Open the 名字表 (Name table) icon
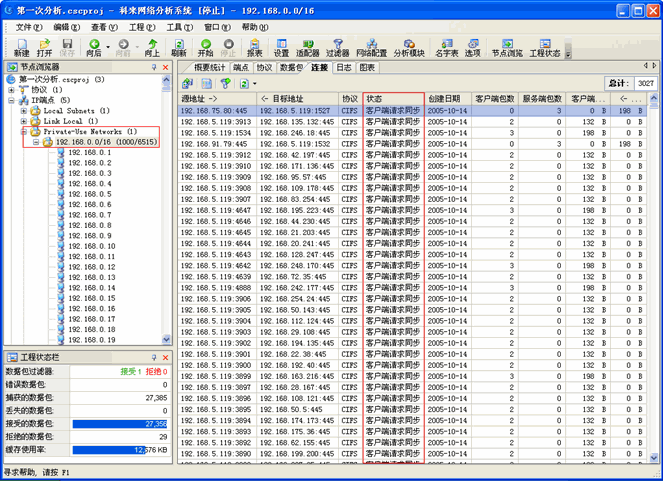Viewport: 663px width, 481px height. 446,47
